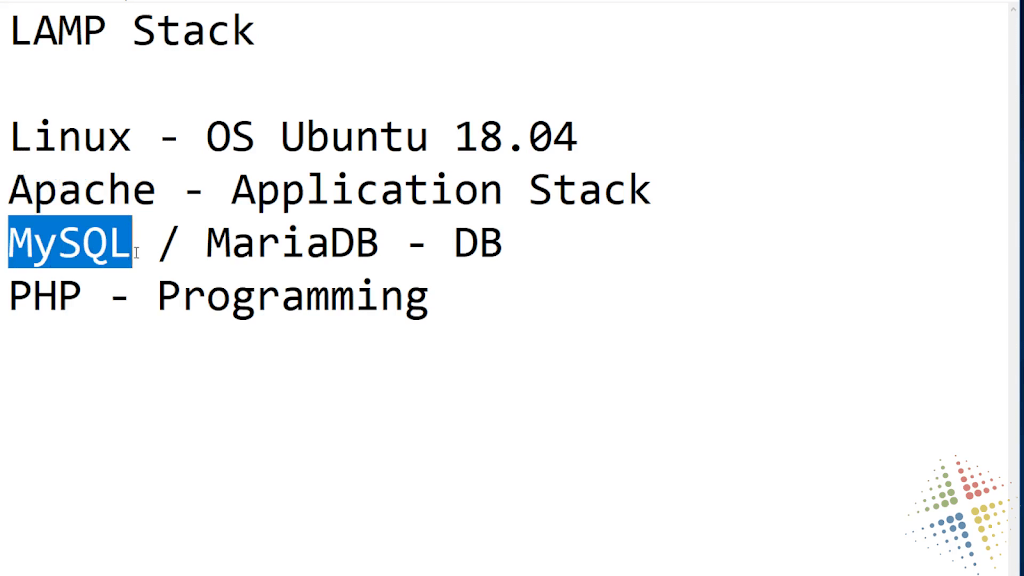Click the slash between MySQL and MariaDB
This screenshot has width=1024, height=576.
coord(168,244)
